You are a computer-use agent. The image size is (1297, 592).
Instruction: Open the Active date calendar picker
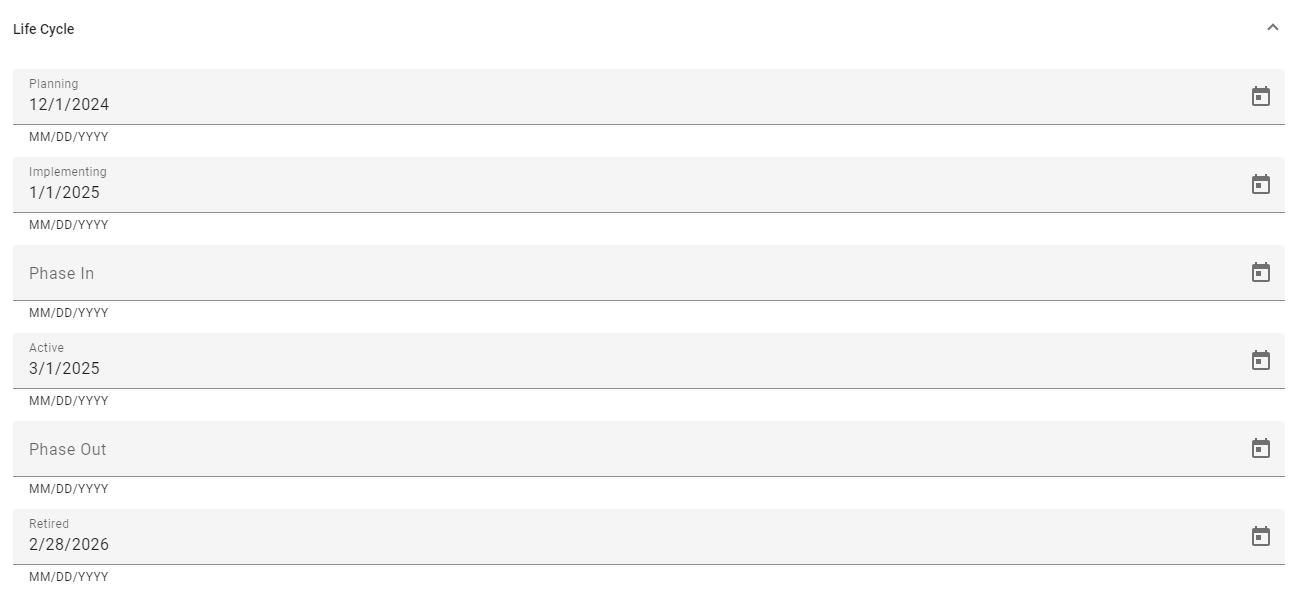coord(1261,360)
